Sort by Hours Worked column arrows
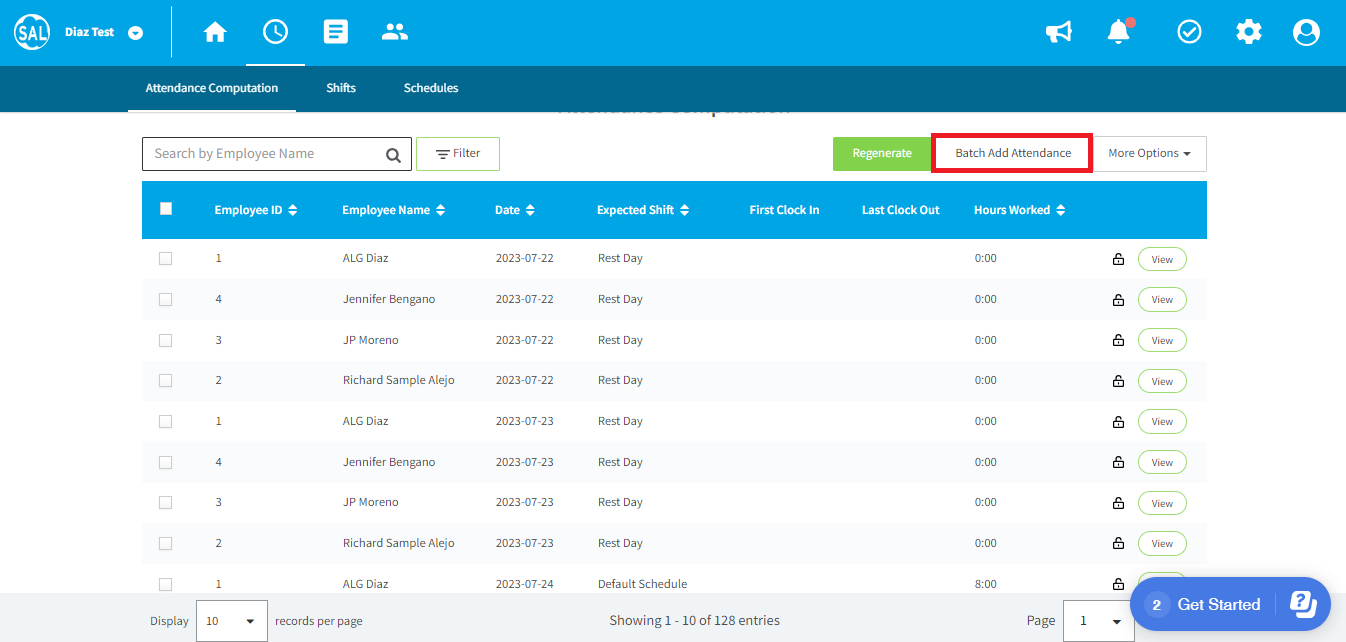 tap(1061, 210)
